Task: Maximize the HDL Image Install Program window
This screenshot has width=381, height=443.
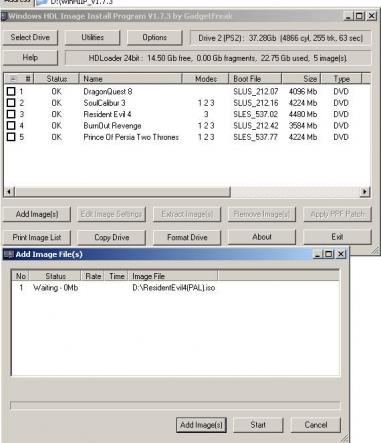Action: [x=360, y=16]
